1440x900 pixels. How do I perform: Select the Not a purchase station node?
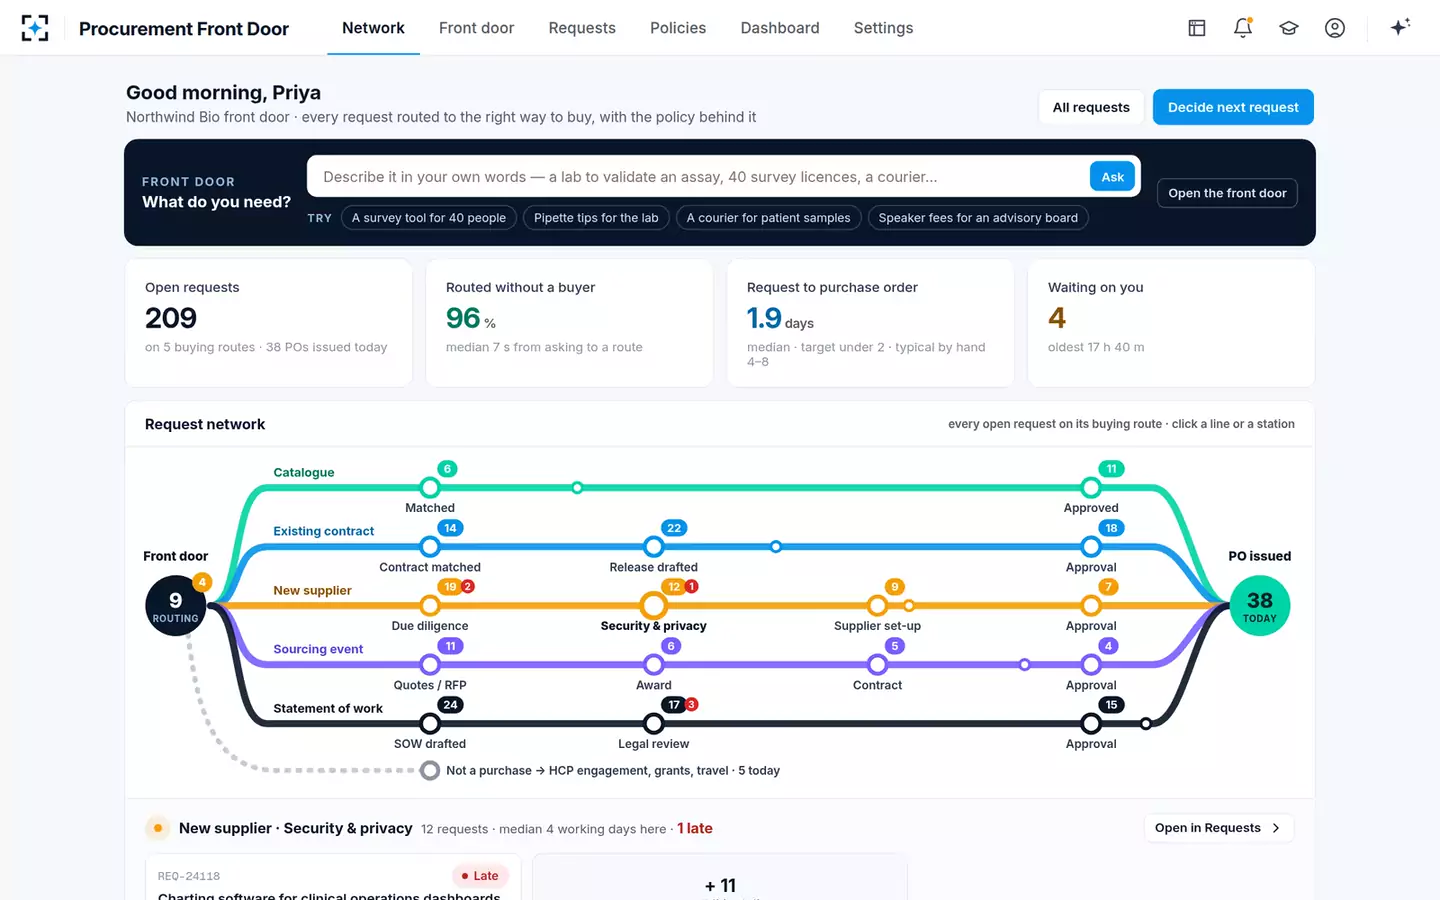430,770
